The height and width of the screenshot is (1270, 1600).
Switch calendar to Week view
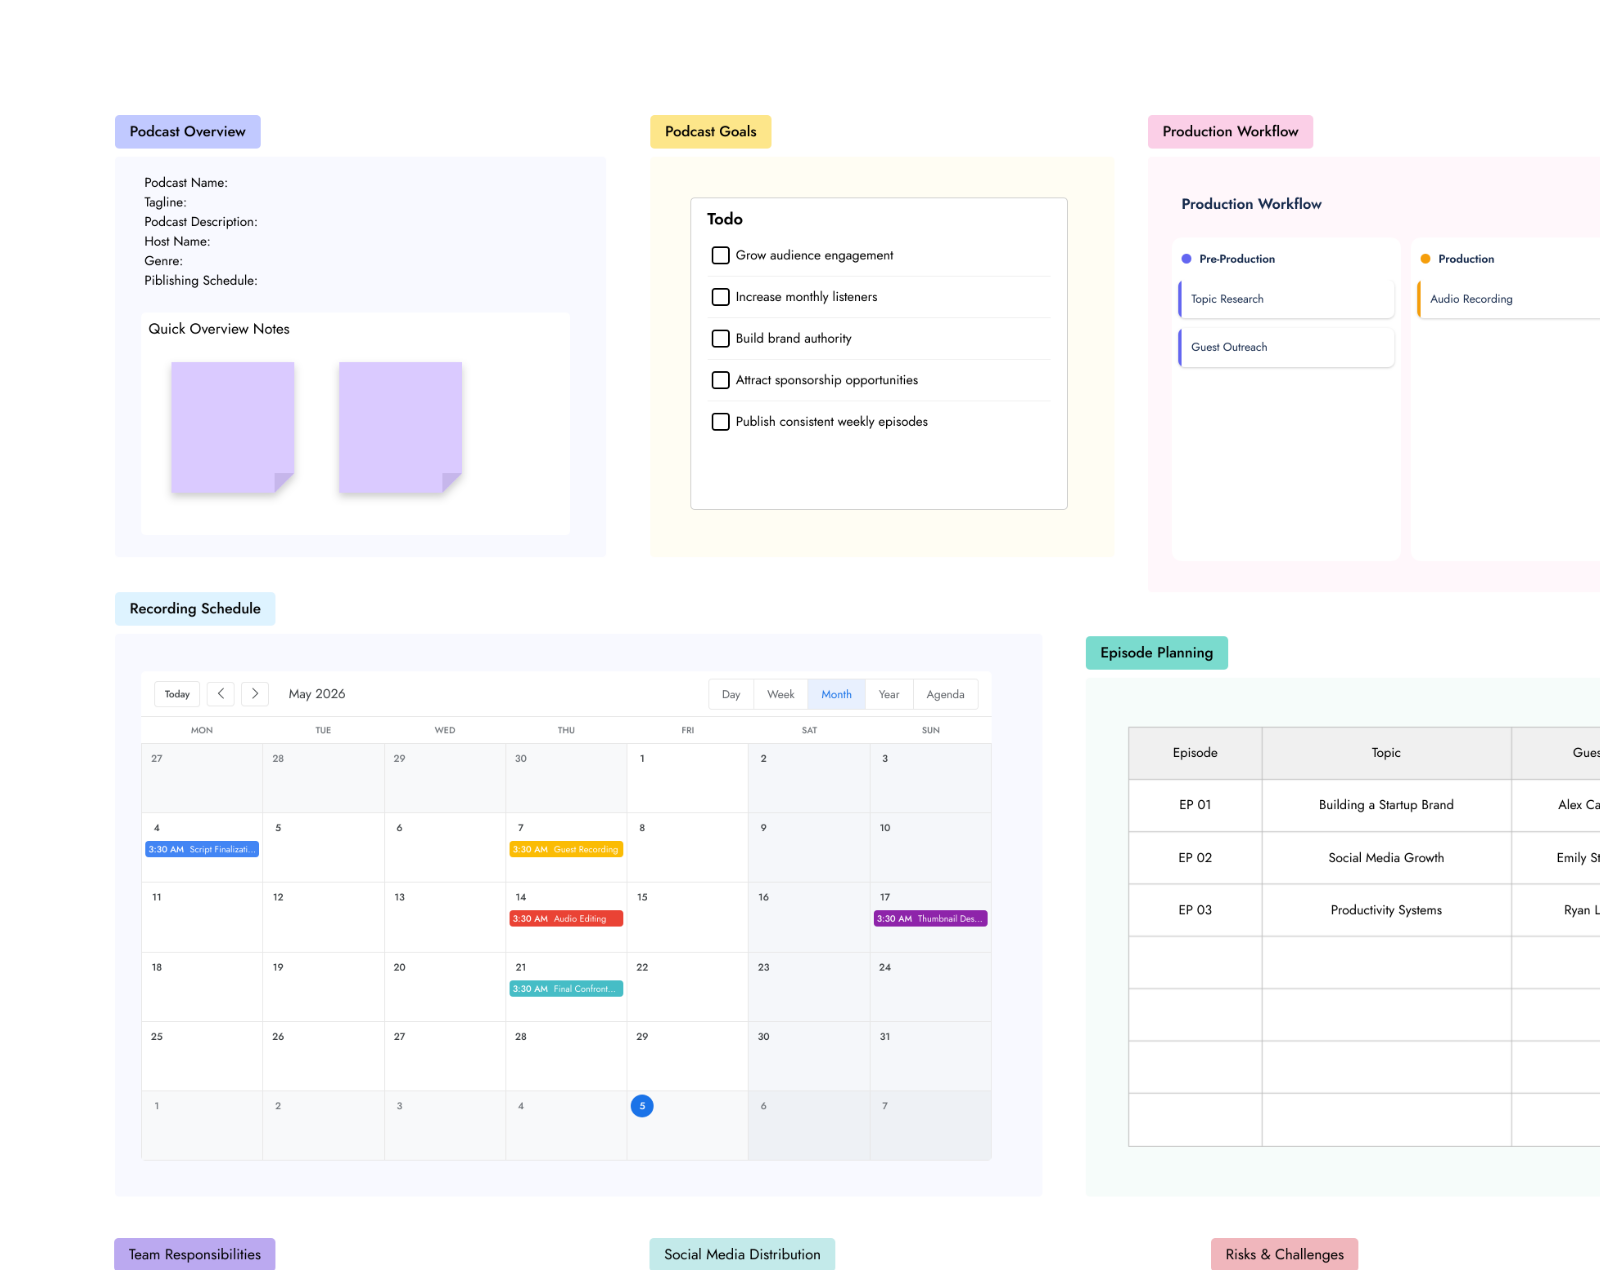[x=781, y=694]
